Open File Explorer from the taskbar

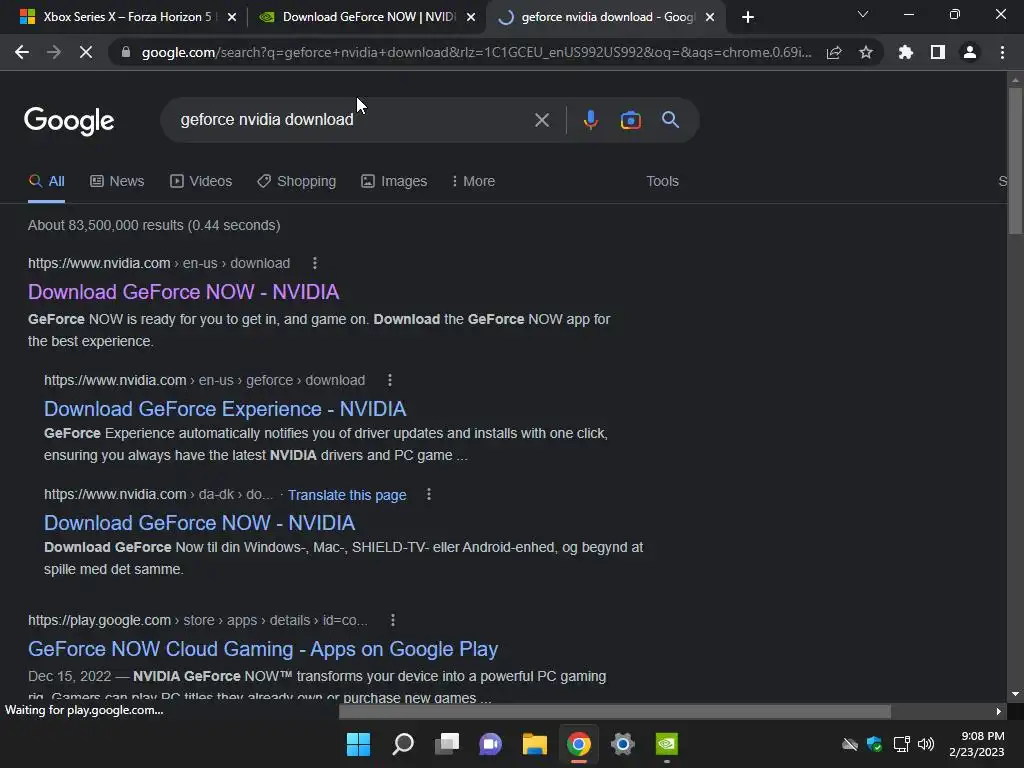(535, 744)
